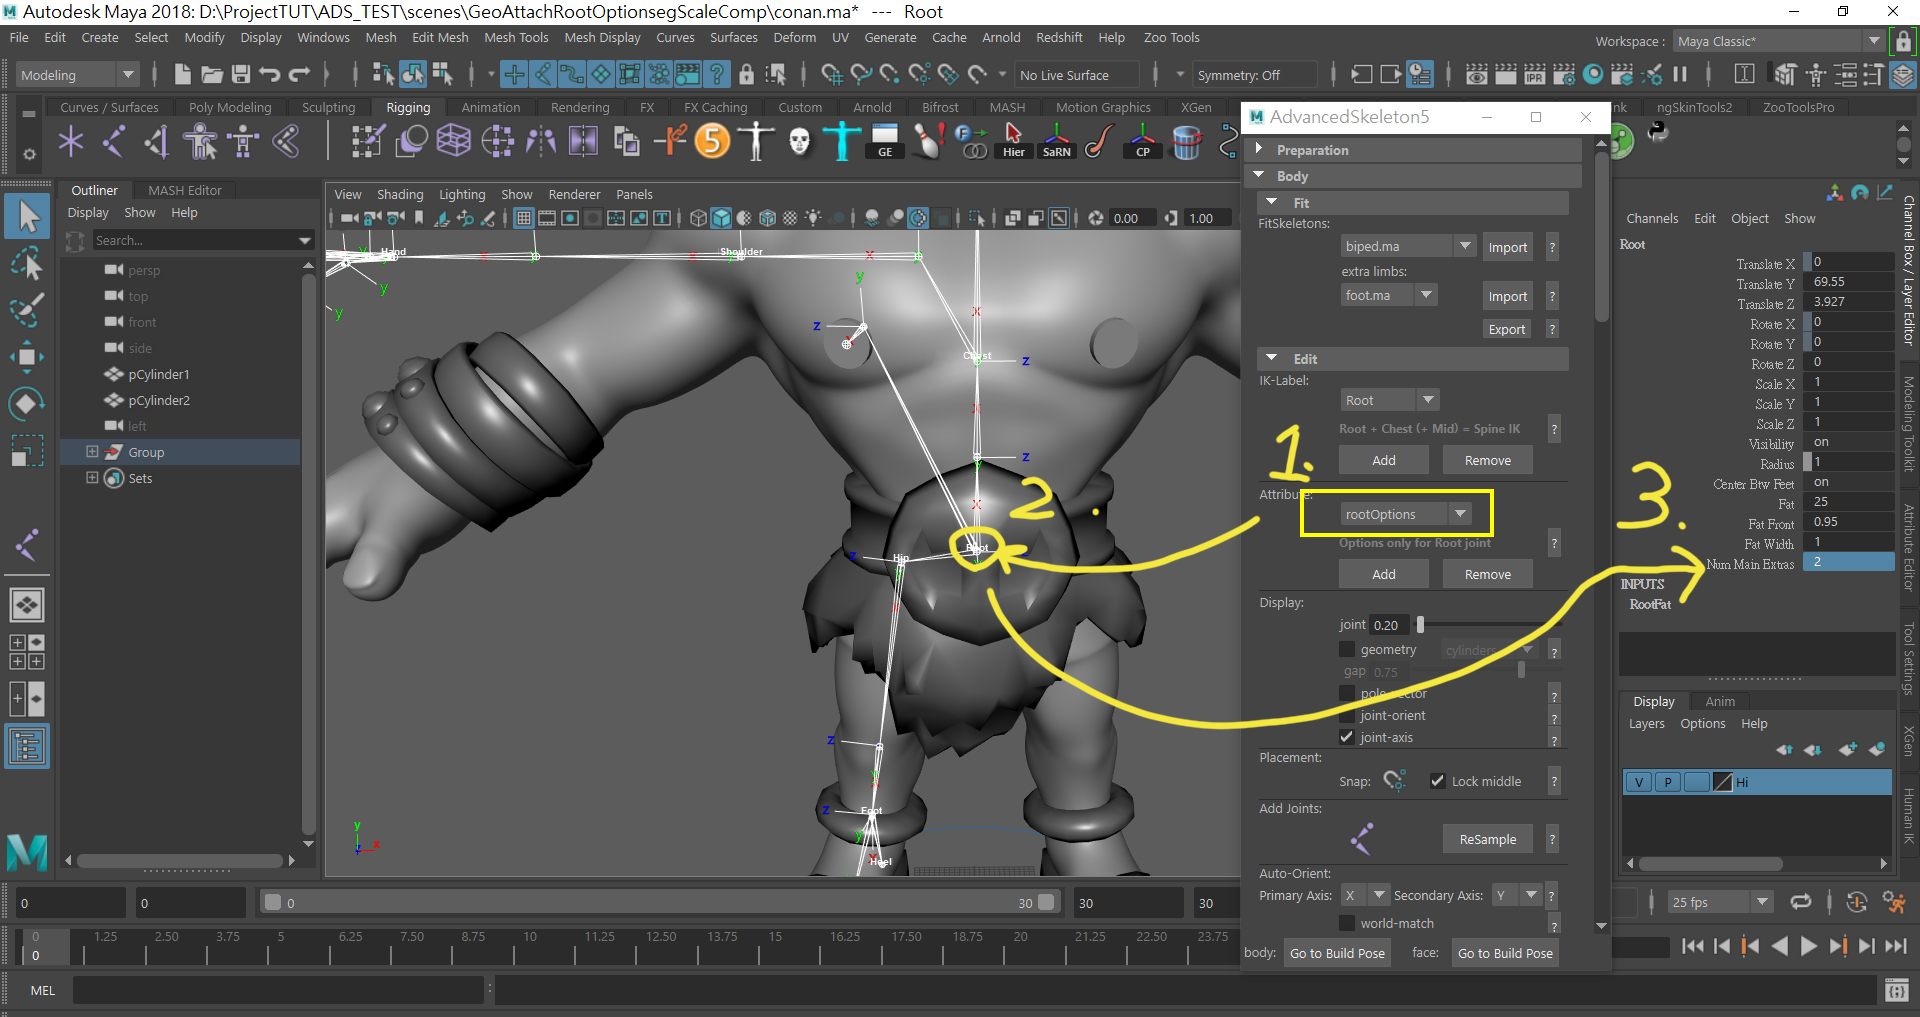Click the CP icon on the Rigging shelf
1920x1017 pixels.
tap(1142, 141)
